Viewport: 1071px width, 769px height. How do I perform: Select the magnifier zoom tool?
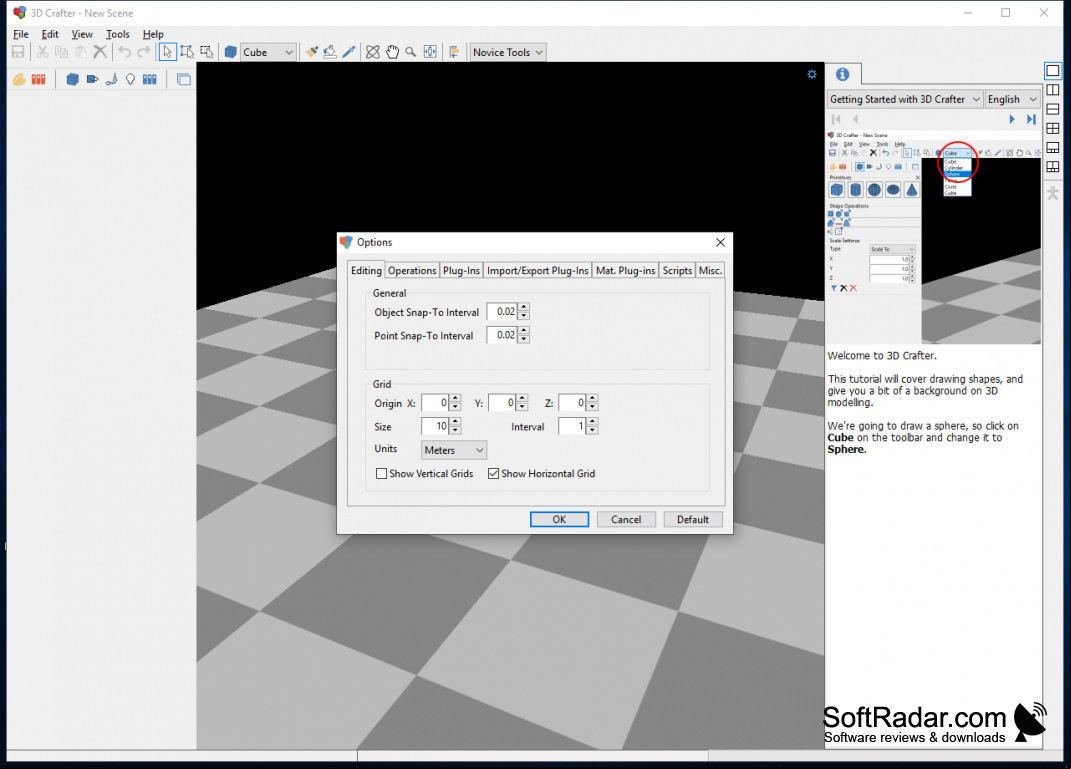411,52
